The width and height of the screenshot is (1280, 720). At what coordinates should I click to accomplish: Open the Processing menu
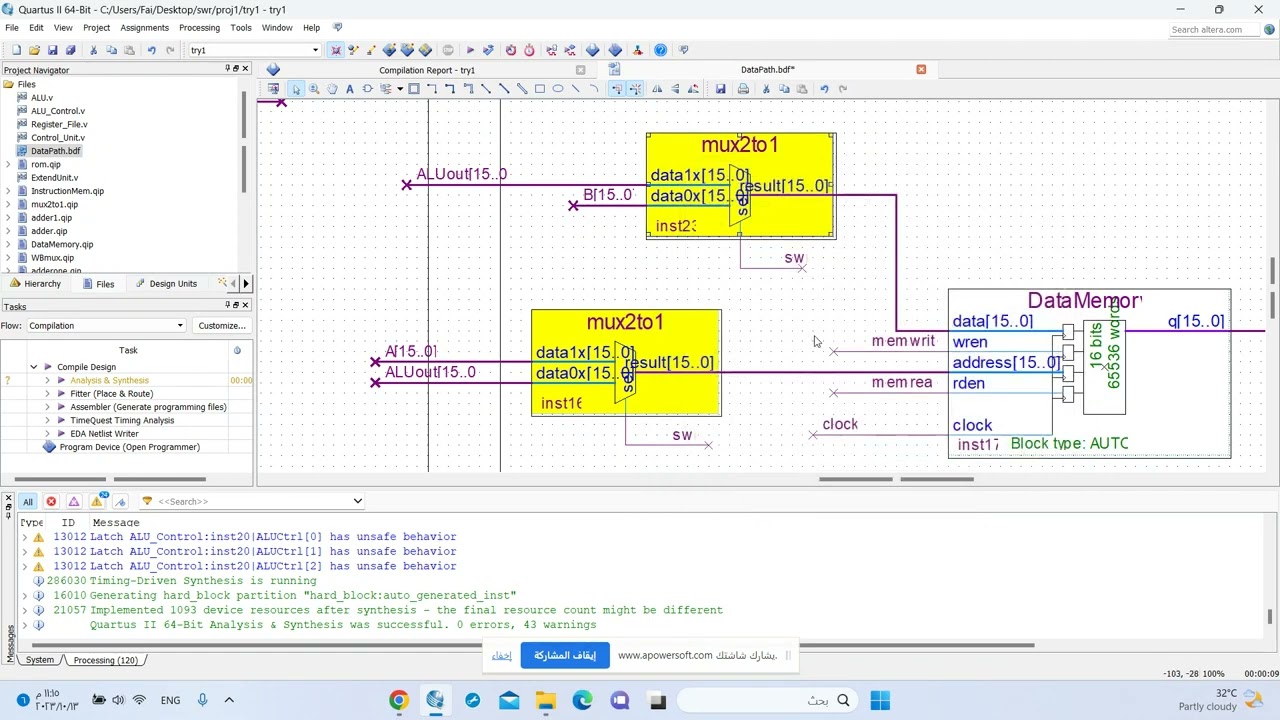199,28
